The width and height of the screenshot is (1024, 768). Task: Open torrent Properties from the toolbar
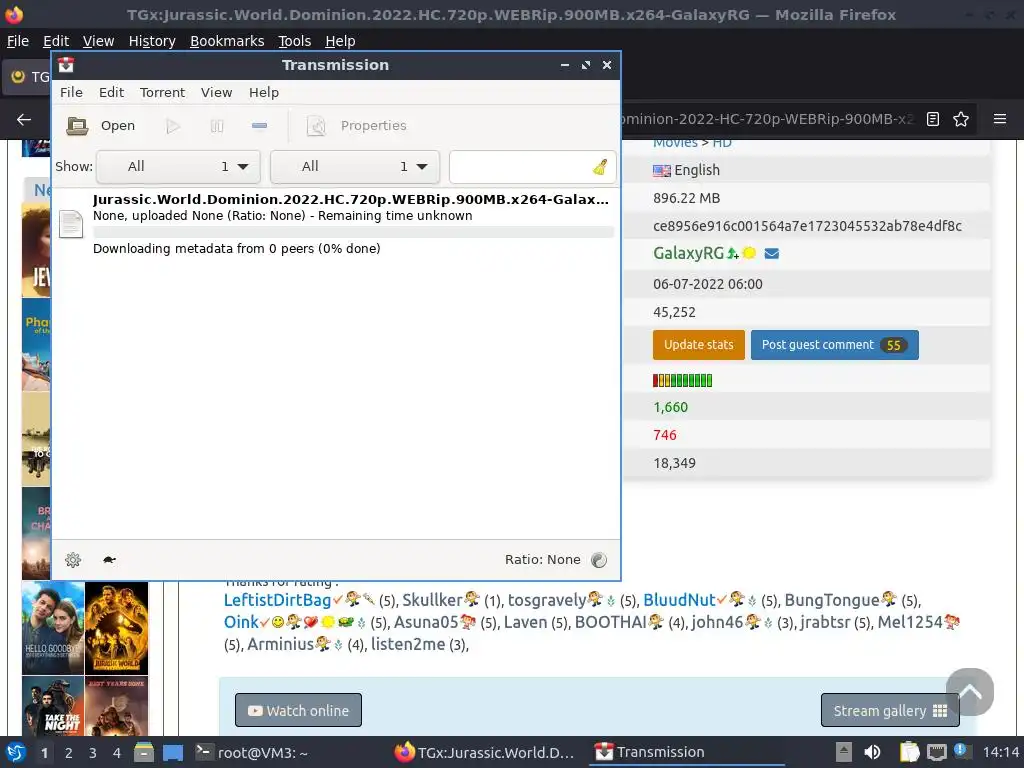357,125
